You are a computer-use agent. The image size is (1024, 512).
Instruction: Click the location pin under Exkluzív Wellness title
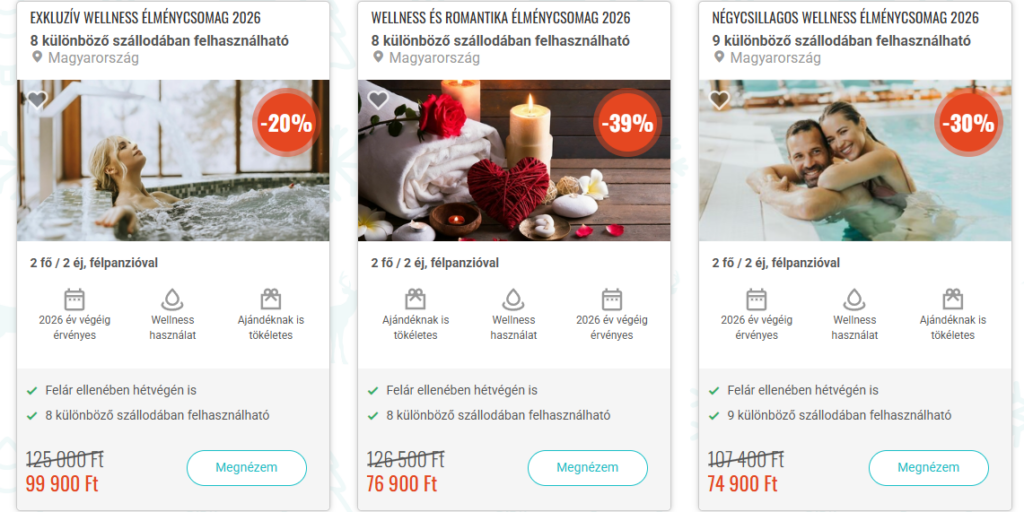pyautogui.click(x=37, y=57)
